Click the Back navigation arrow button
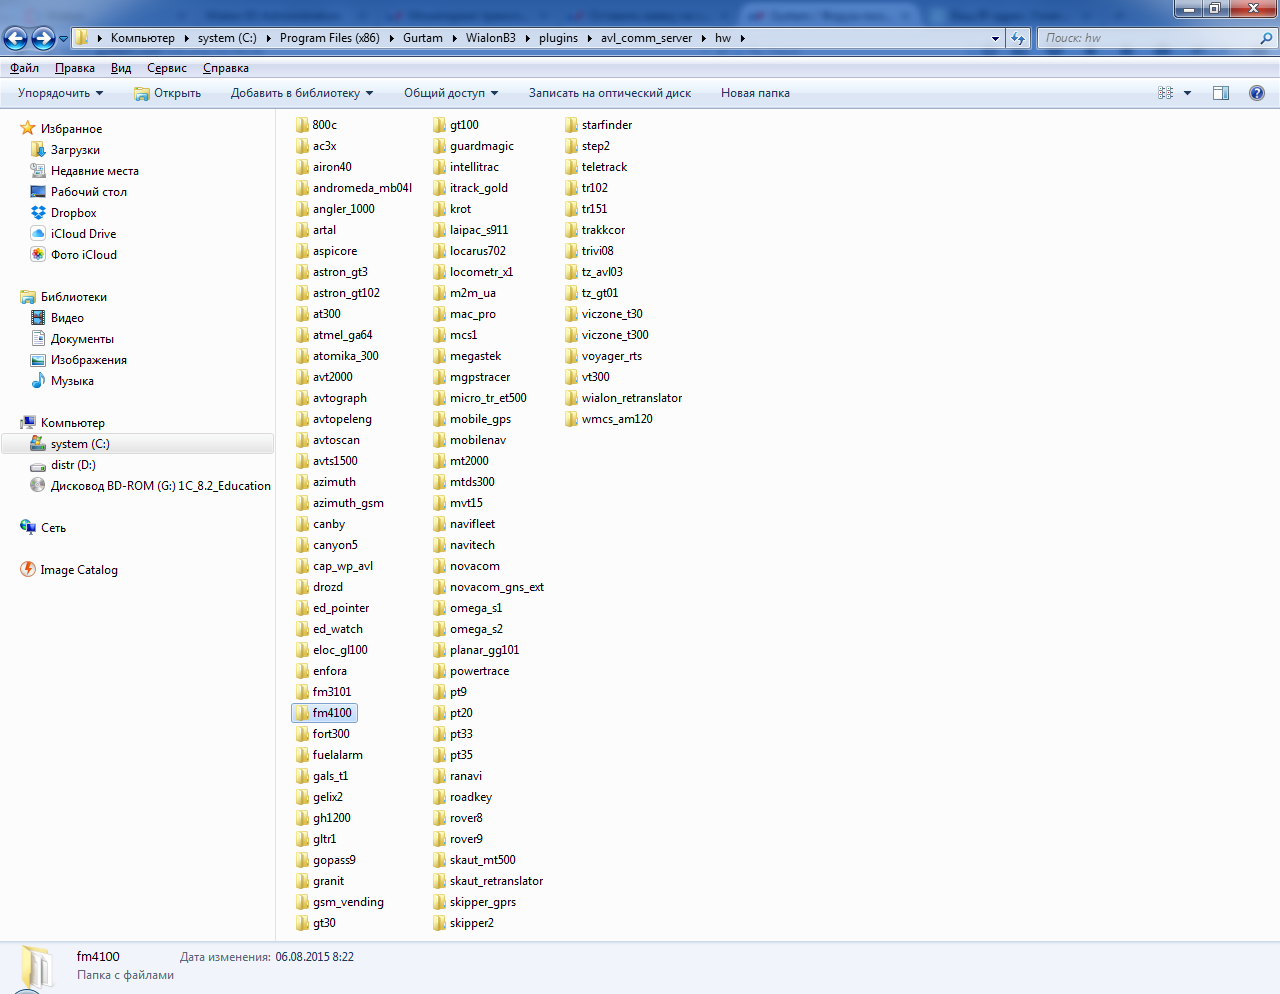Viewport: 1280px width, 994px height. 16,38
